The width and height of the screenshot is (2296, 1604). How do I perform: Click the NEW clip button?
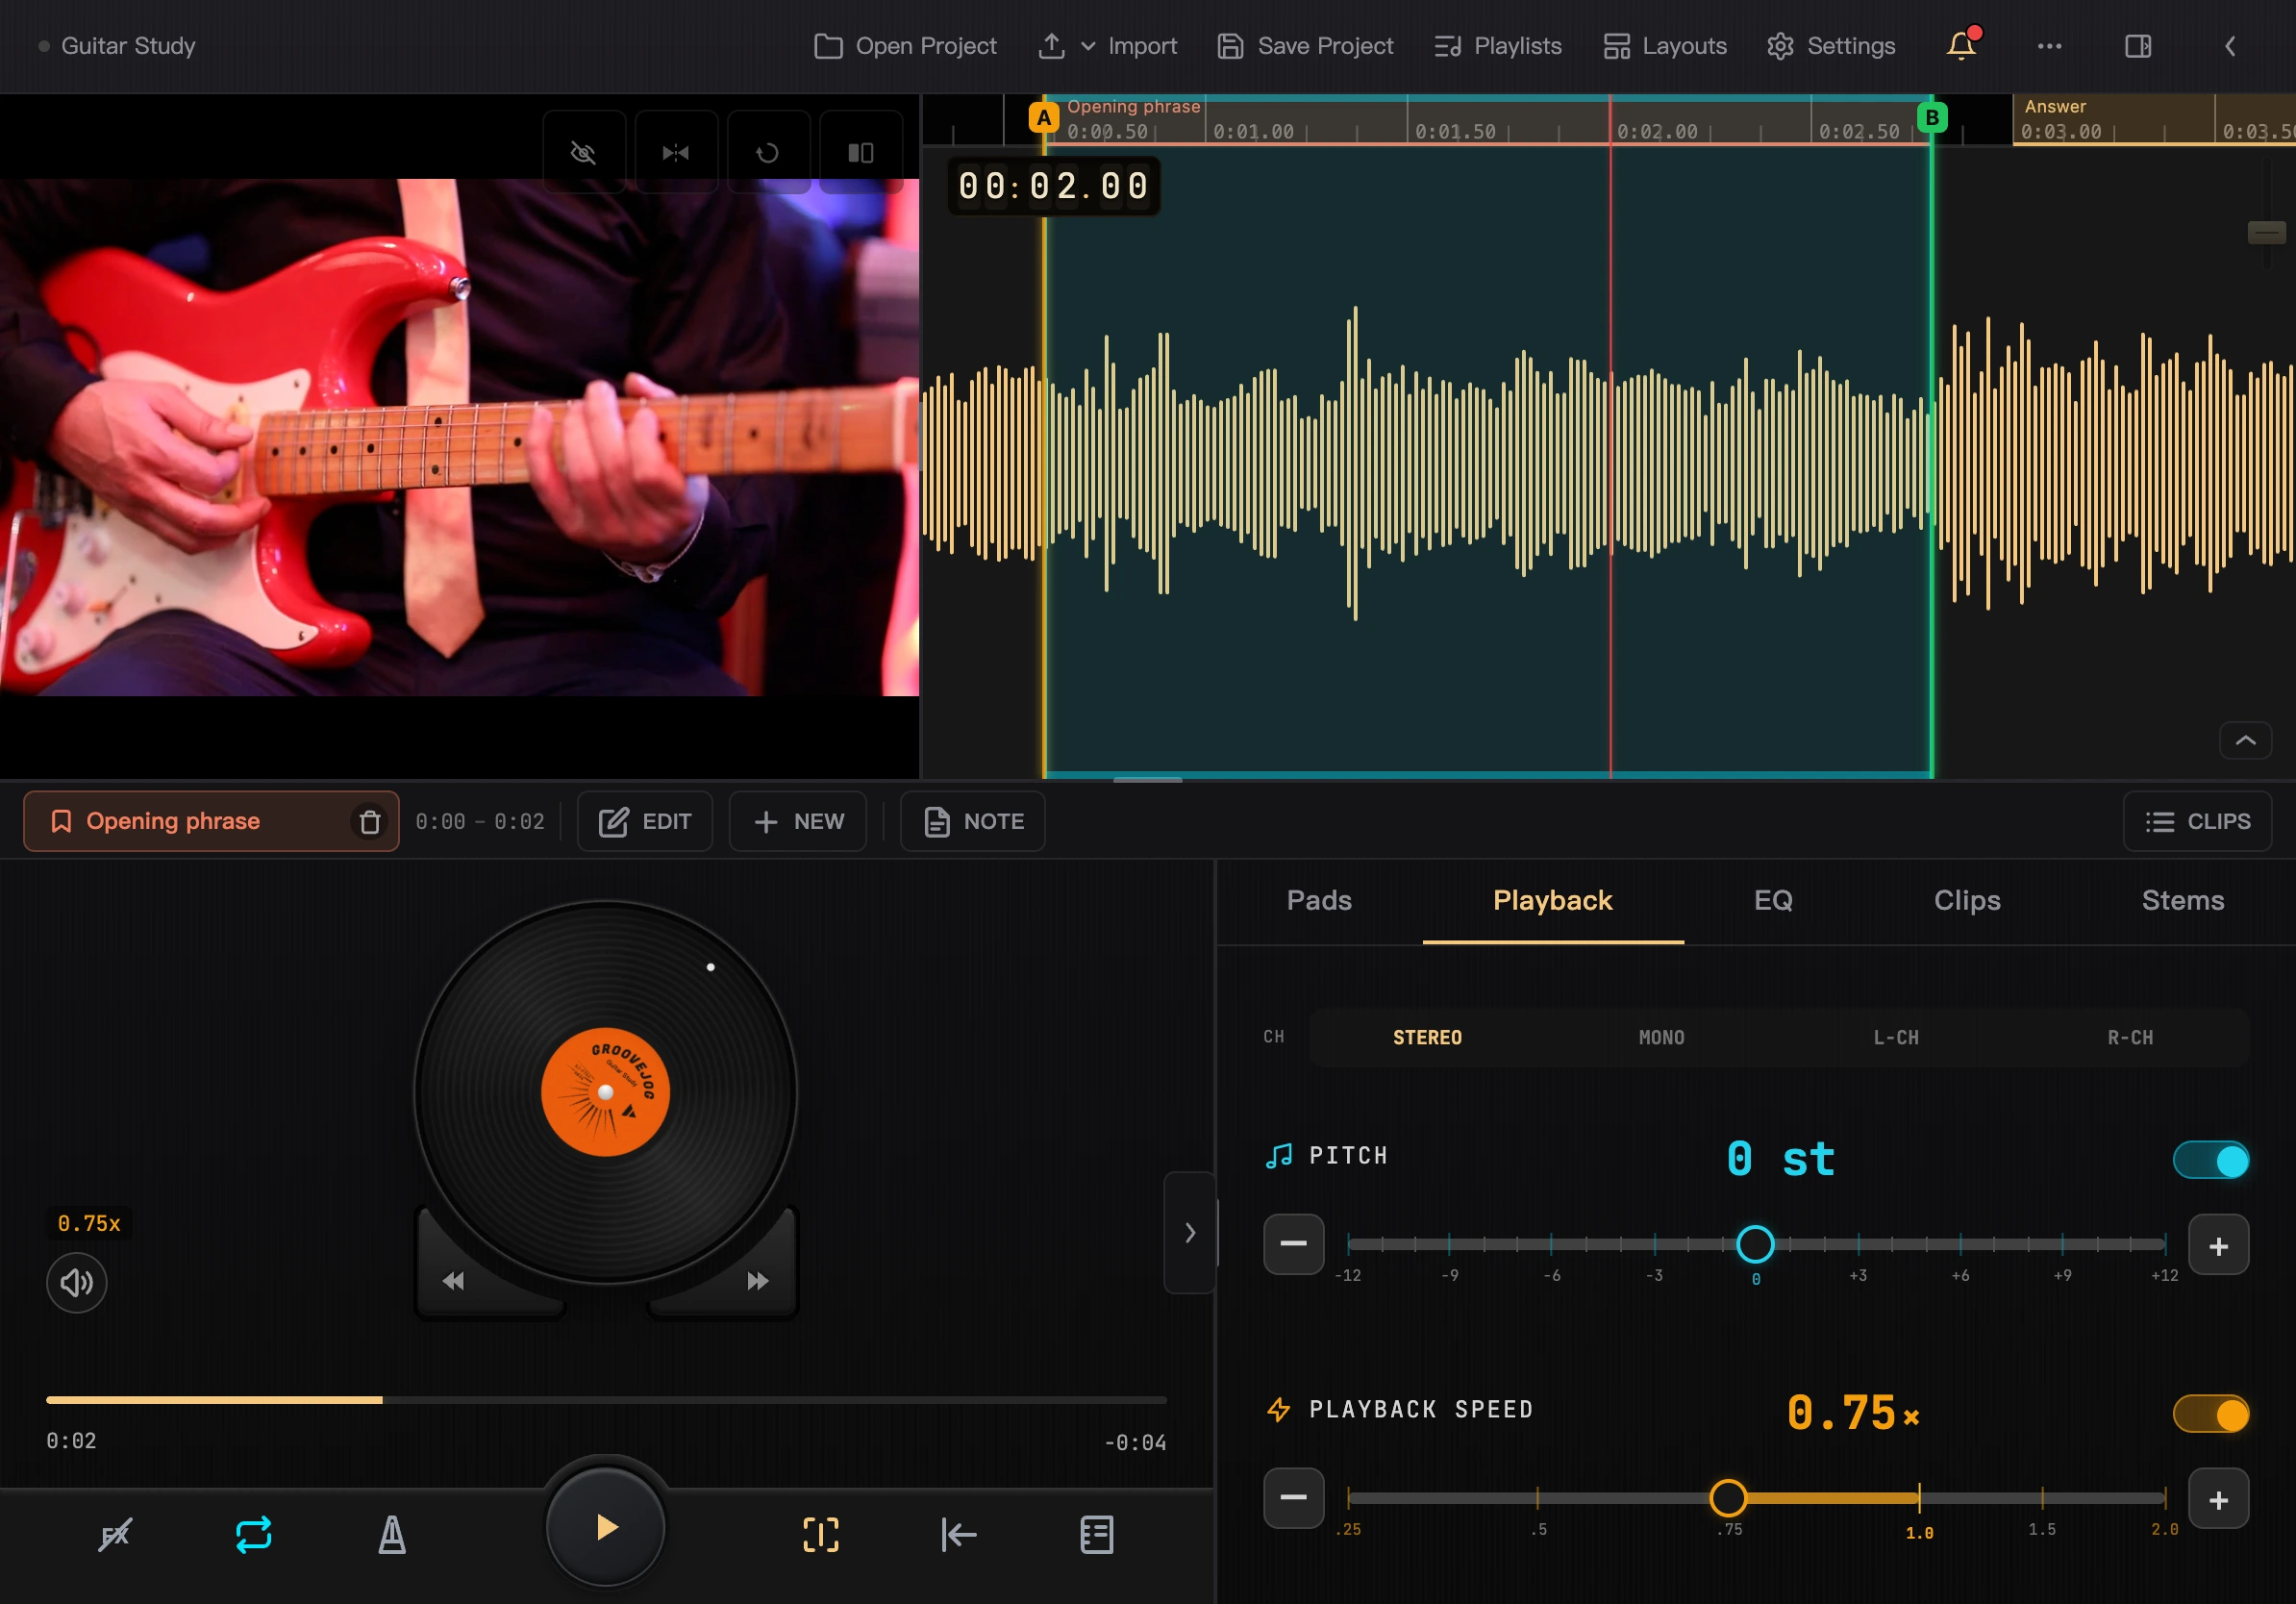[x=798, y=821]
